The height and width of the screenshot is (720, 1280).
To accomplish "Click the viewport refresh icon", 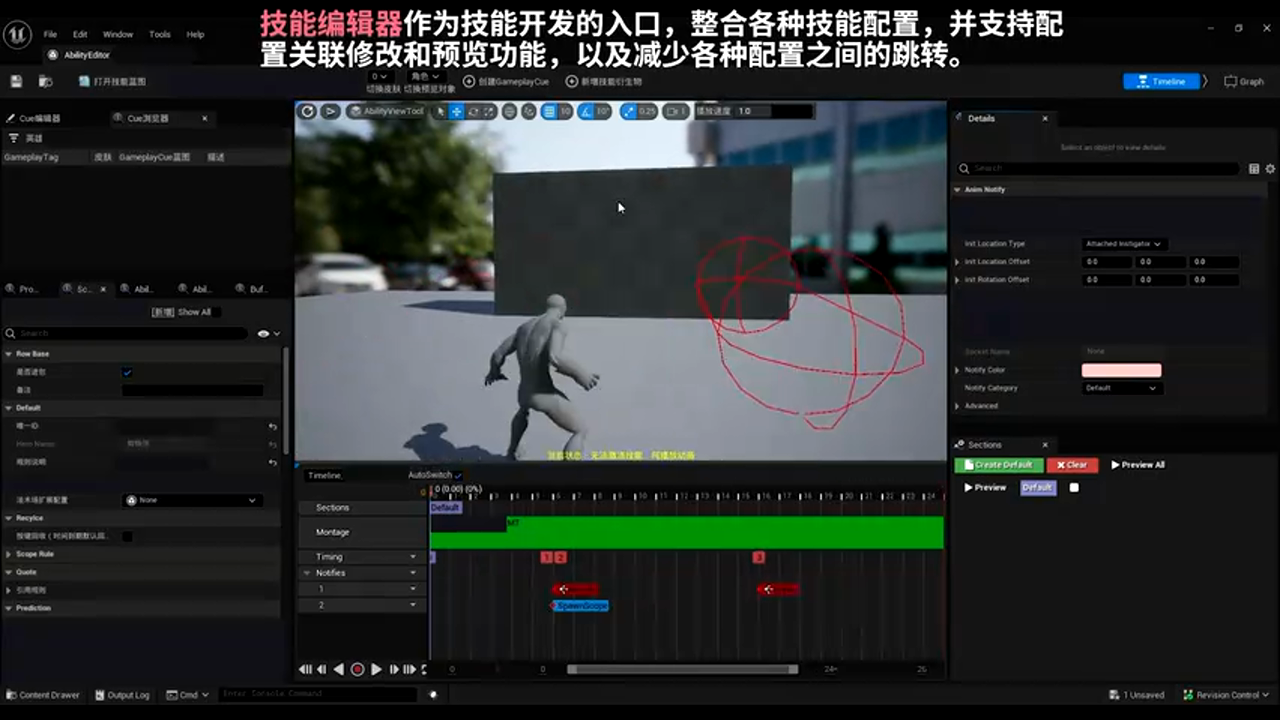I will pyautogui.click(x=308, y=111).
